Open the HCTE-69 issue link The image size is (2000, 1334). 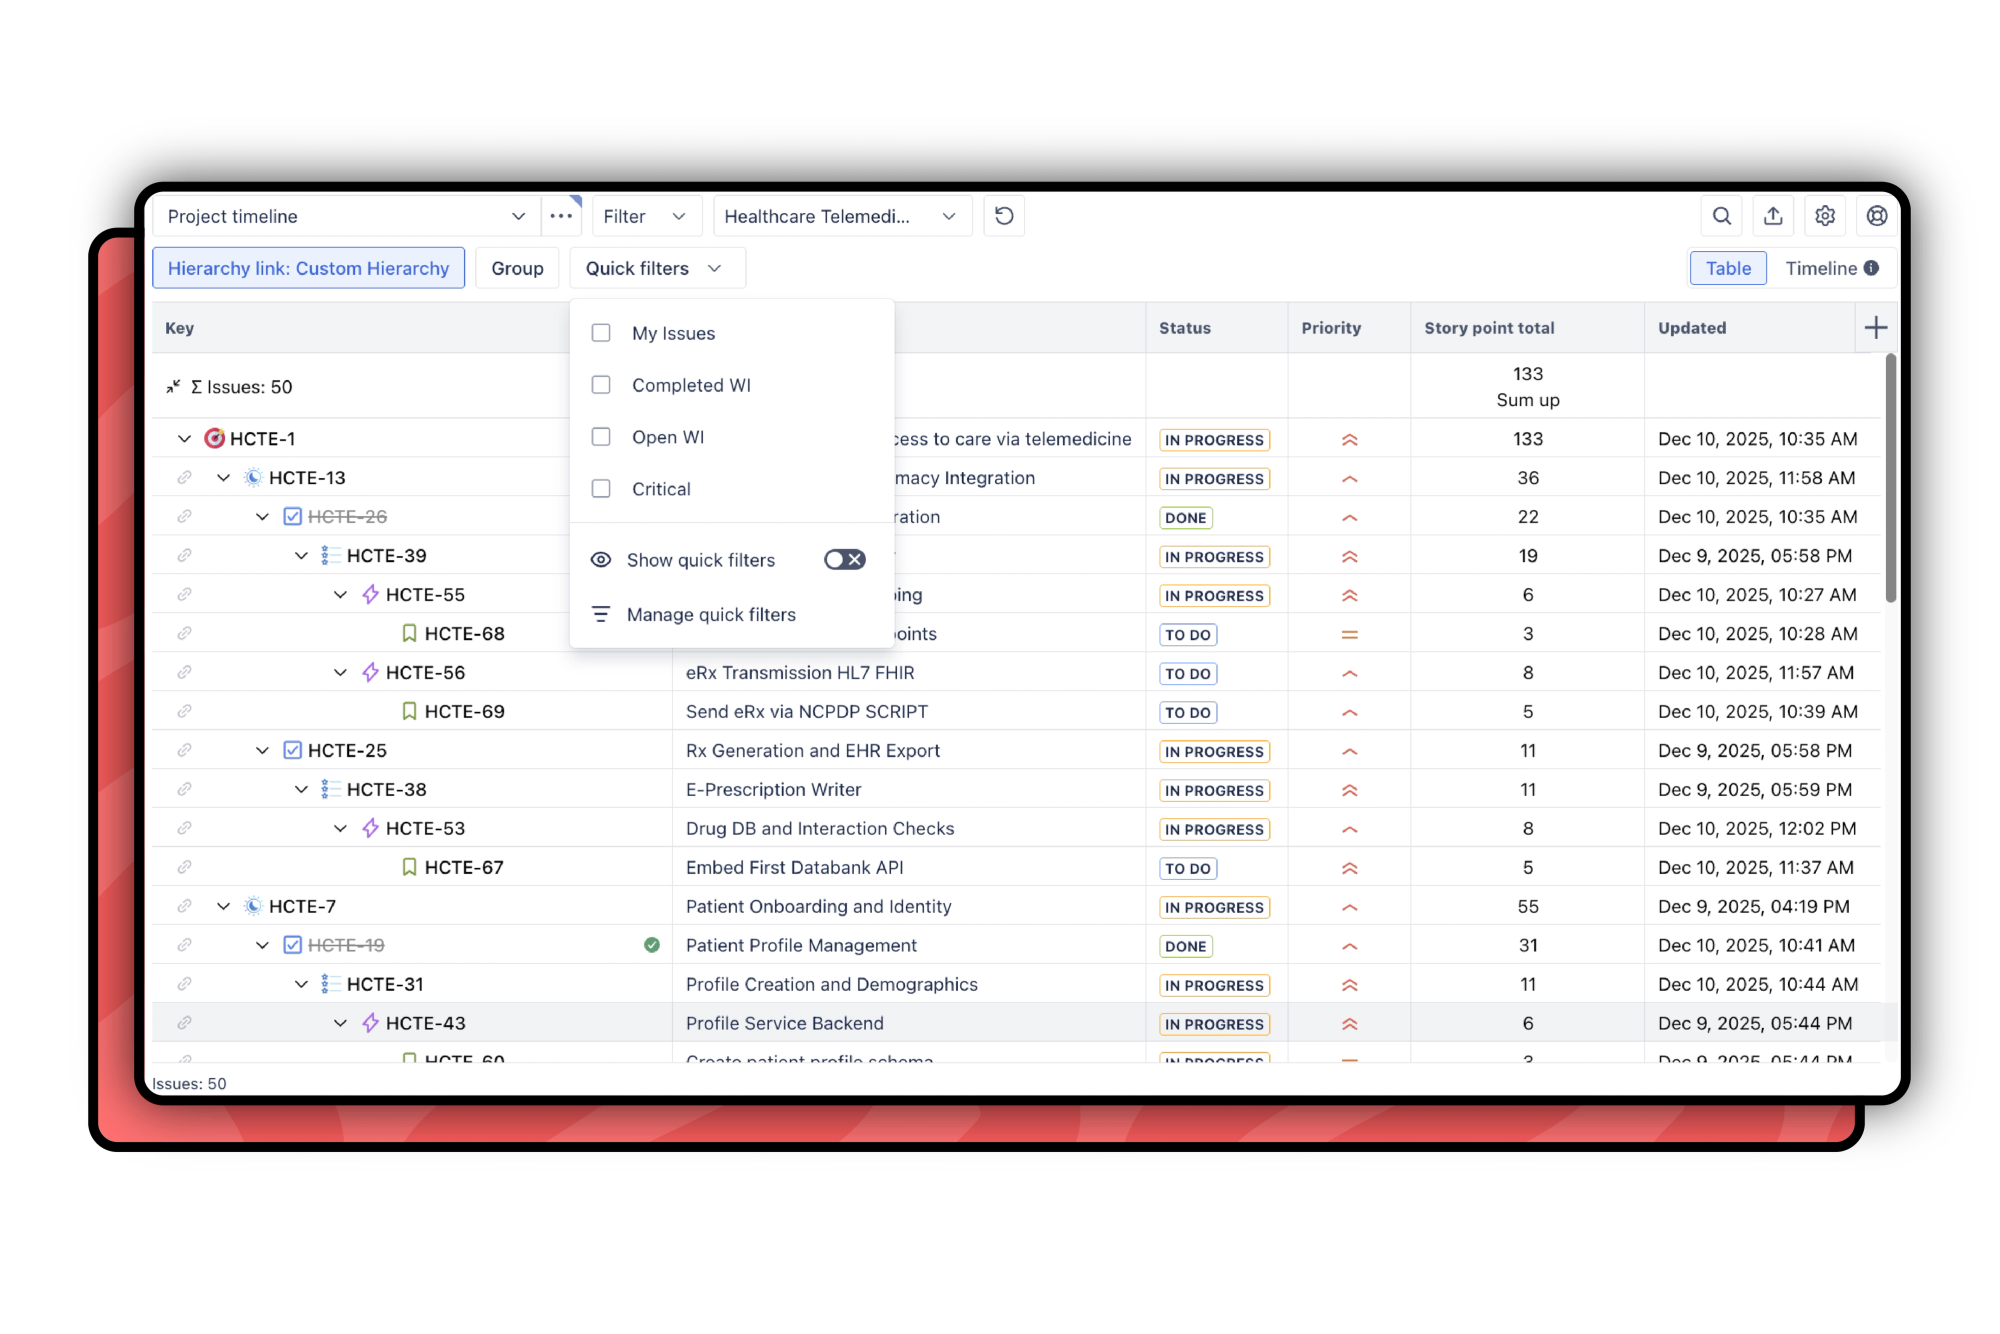coord(464,712)
